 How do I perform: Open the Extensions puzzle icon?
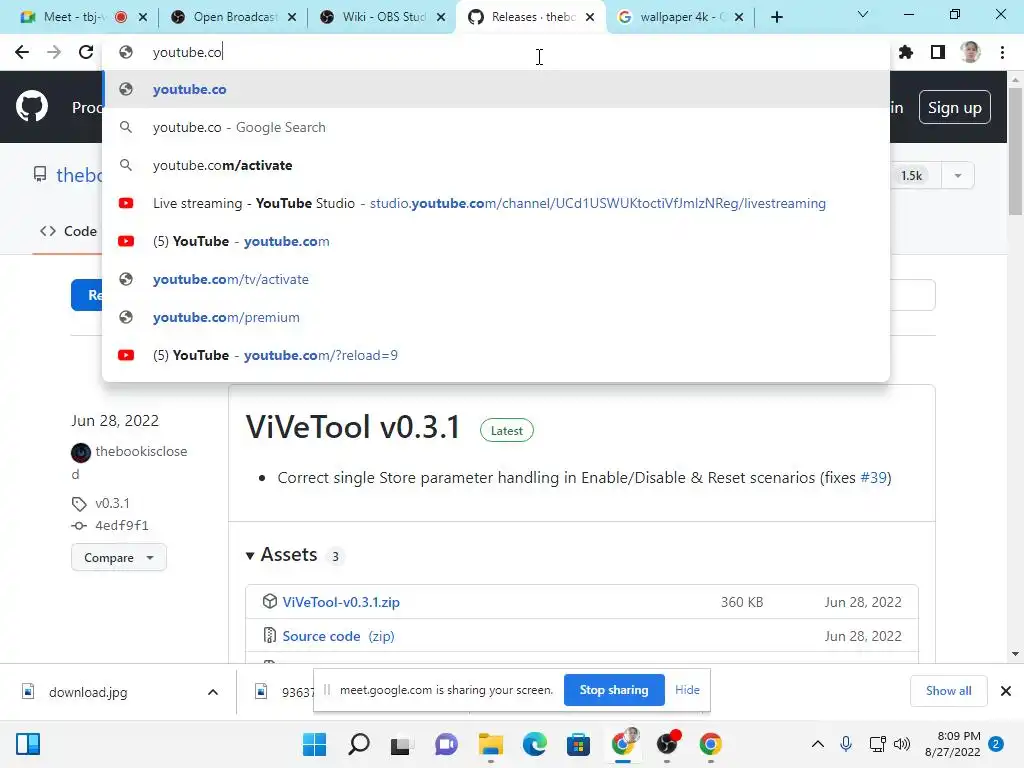click(x=906, y=52)
